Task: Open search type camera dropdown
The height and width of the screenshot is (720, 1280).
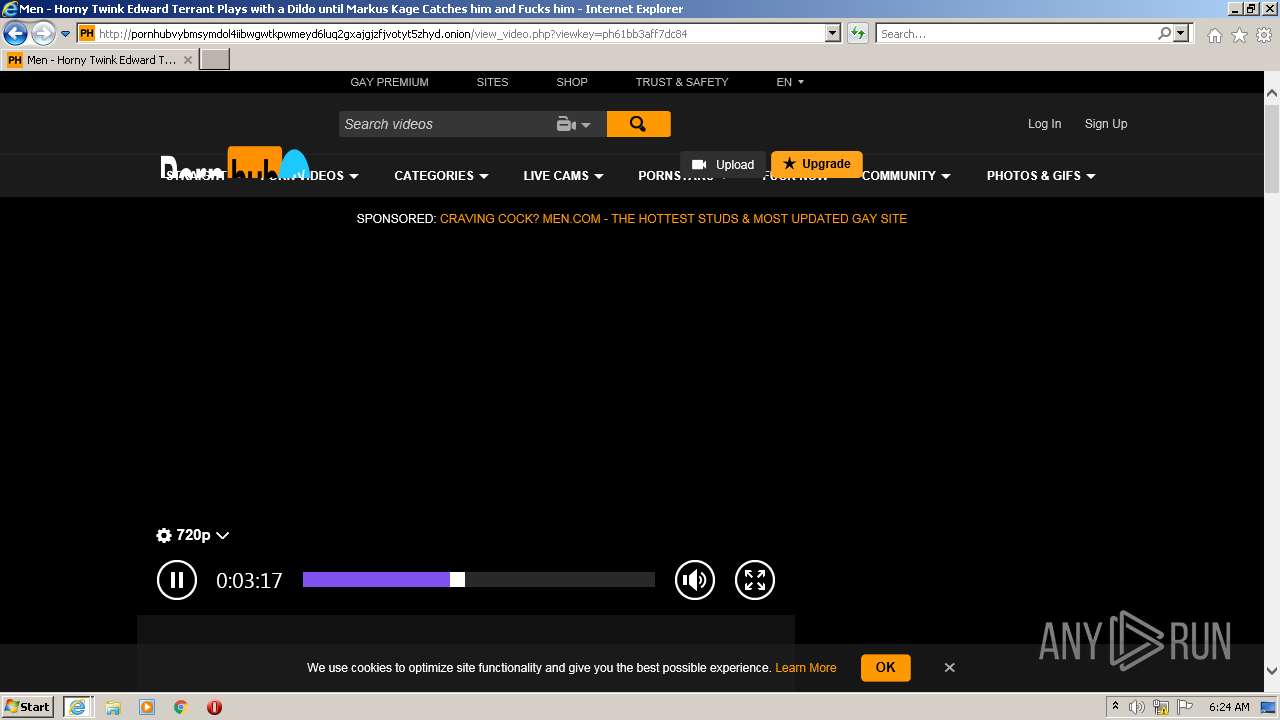Action: (574, 124)
